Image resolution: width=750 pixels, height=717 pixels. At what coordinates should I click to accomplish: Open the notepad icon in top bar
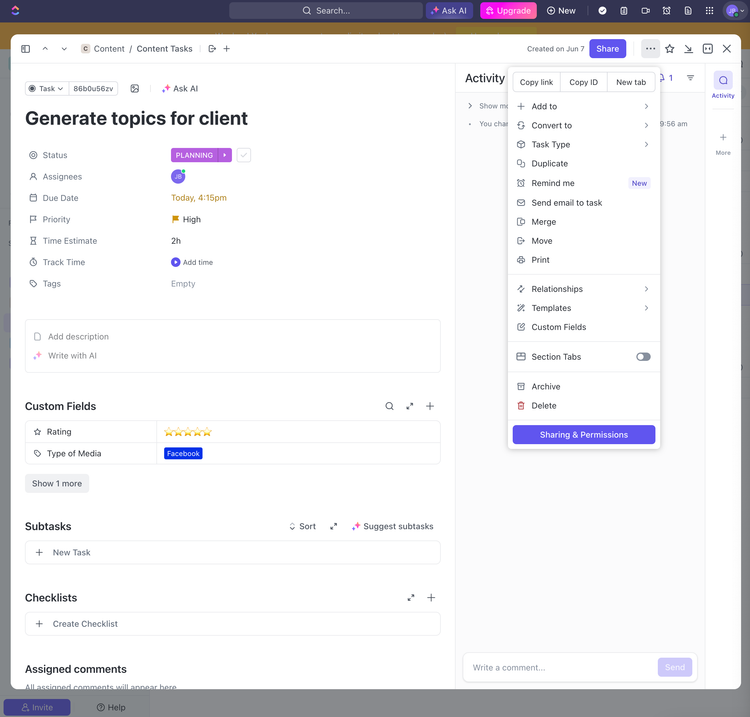tap(624, 11)
